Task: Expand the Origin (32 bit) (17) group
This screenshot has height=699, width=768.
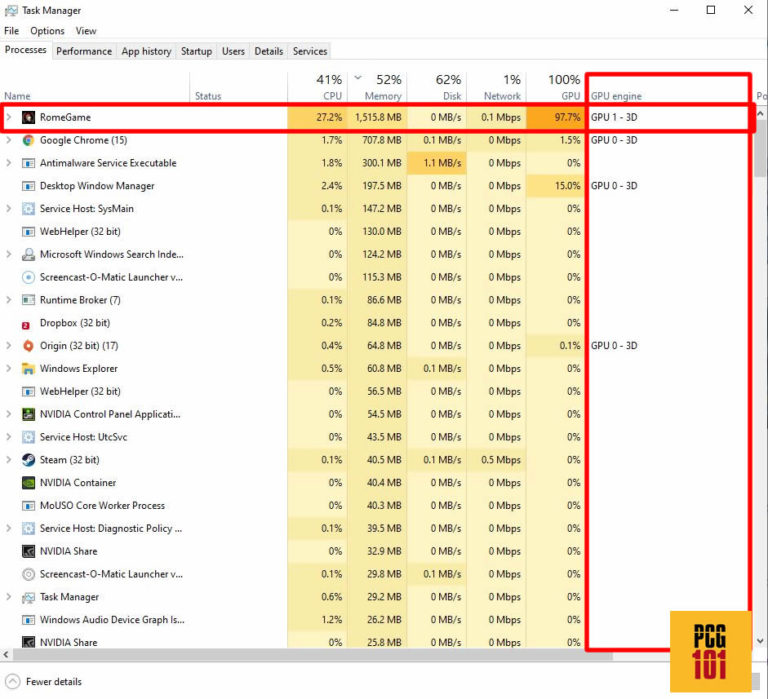Action: tap(8, 346)
